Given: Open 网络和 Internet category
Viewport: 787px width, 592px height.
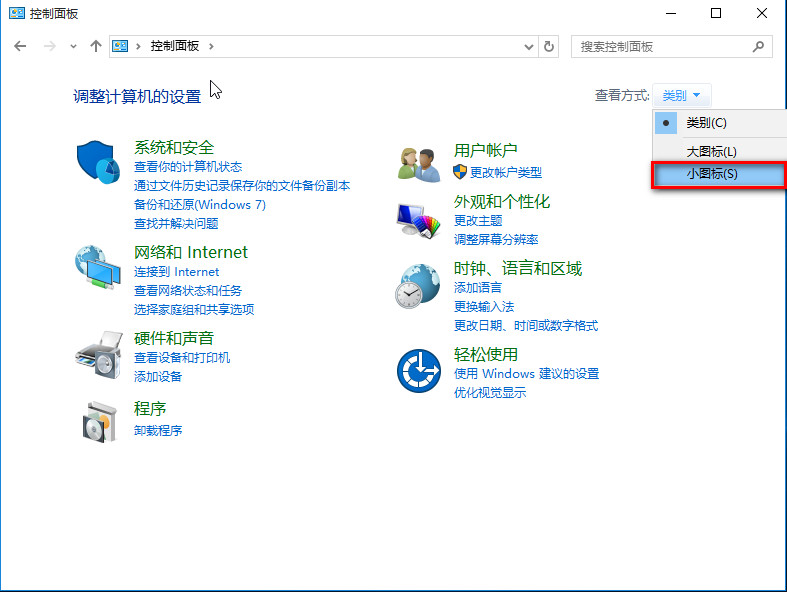Looking at the screenshot, I should 191,252.
